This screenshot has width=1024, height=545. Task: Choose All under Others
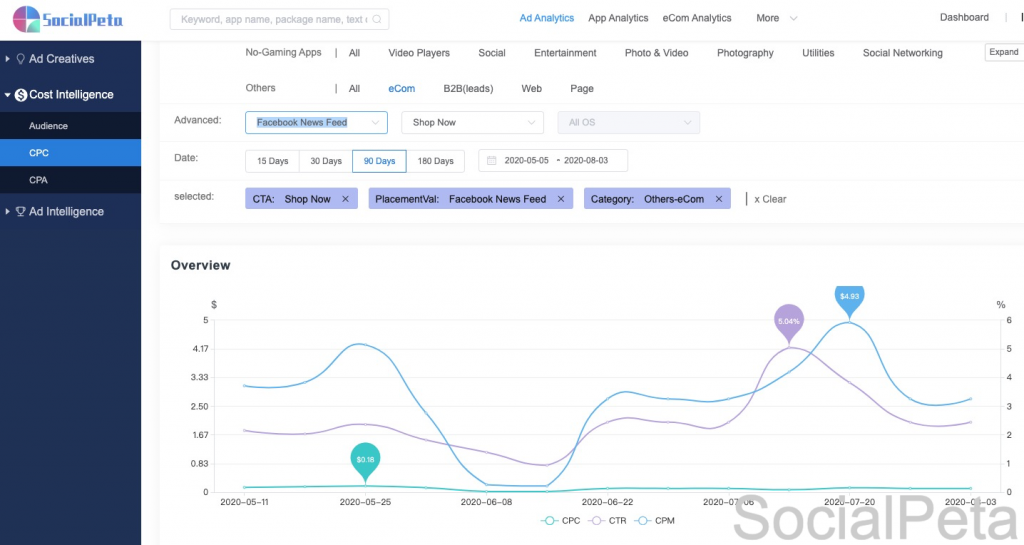point(354,89)
